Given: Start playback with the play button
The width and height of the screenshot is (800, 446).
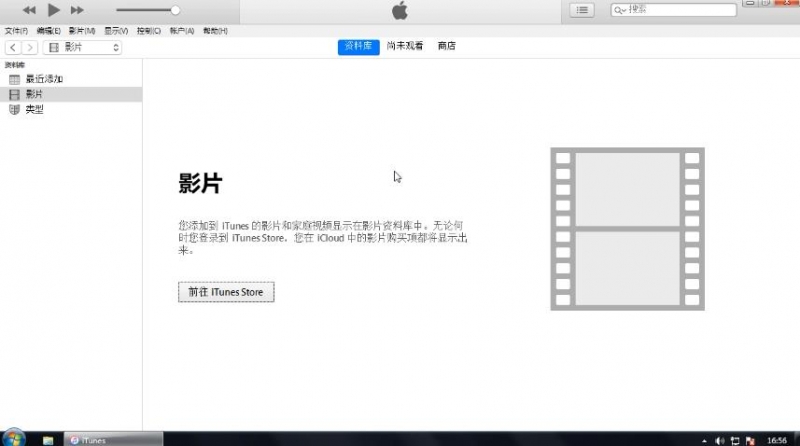Looking at the screenshot, I should [x=54, y=10].
